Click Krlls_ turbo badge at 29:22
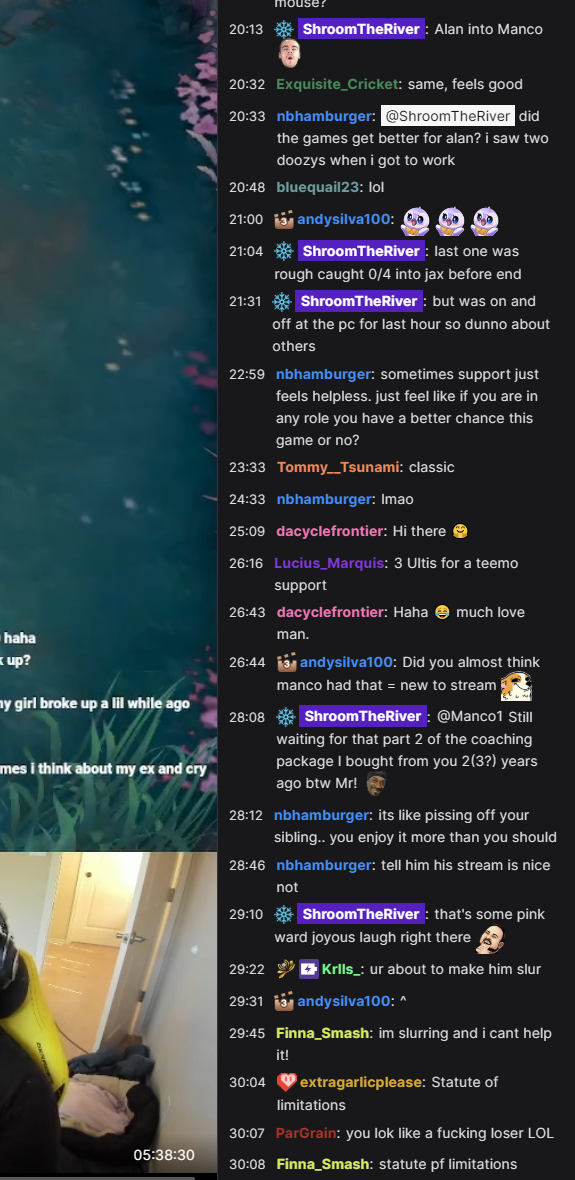Screen dimensions: 575x1180 308,969
